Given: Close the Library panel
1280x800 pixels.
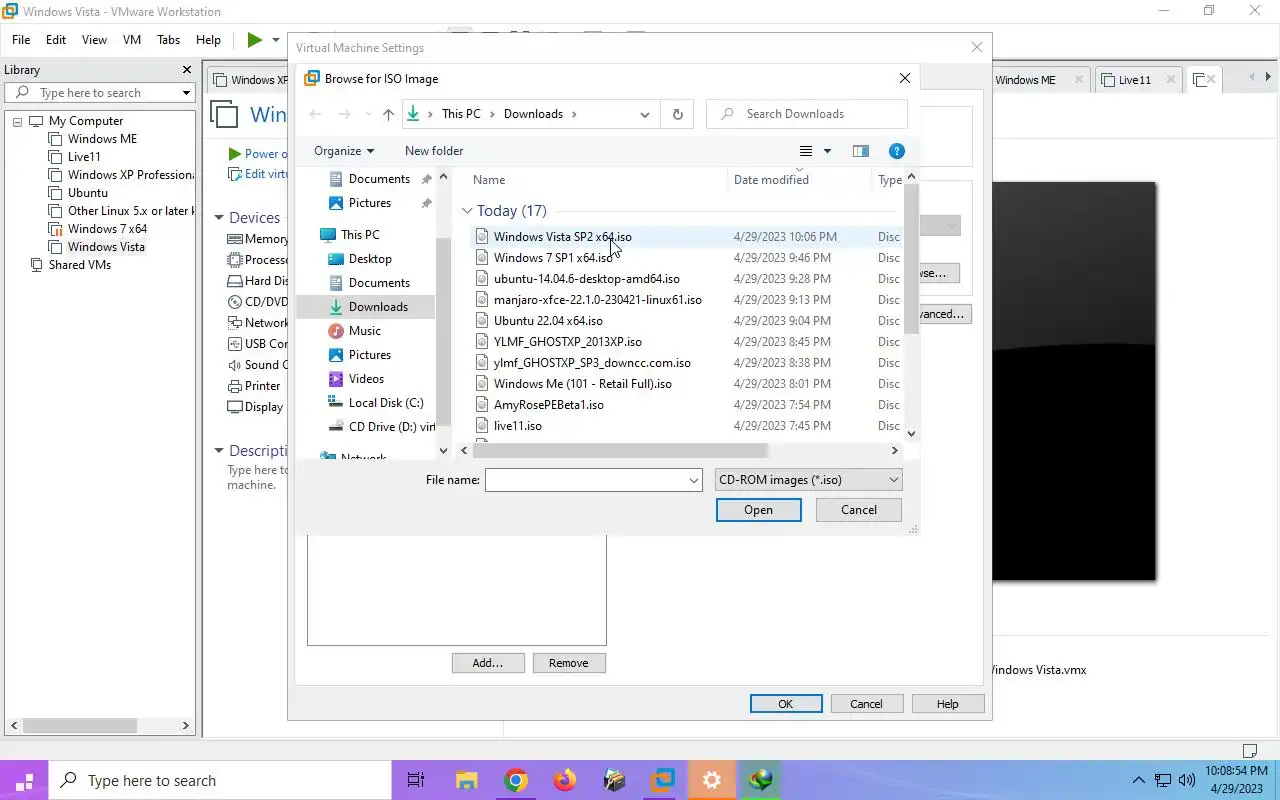Looking at the screenshot, I should click(186, 70).
